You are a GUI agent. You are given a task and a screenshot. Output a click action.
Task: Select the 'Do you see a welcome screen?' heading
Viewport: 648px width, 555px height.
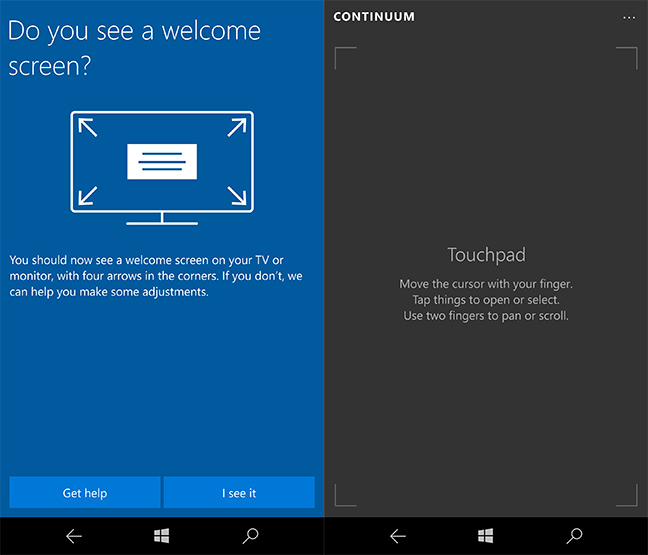tap(134, 48)
